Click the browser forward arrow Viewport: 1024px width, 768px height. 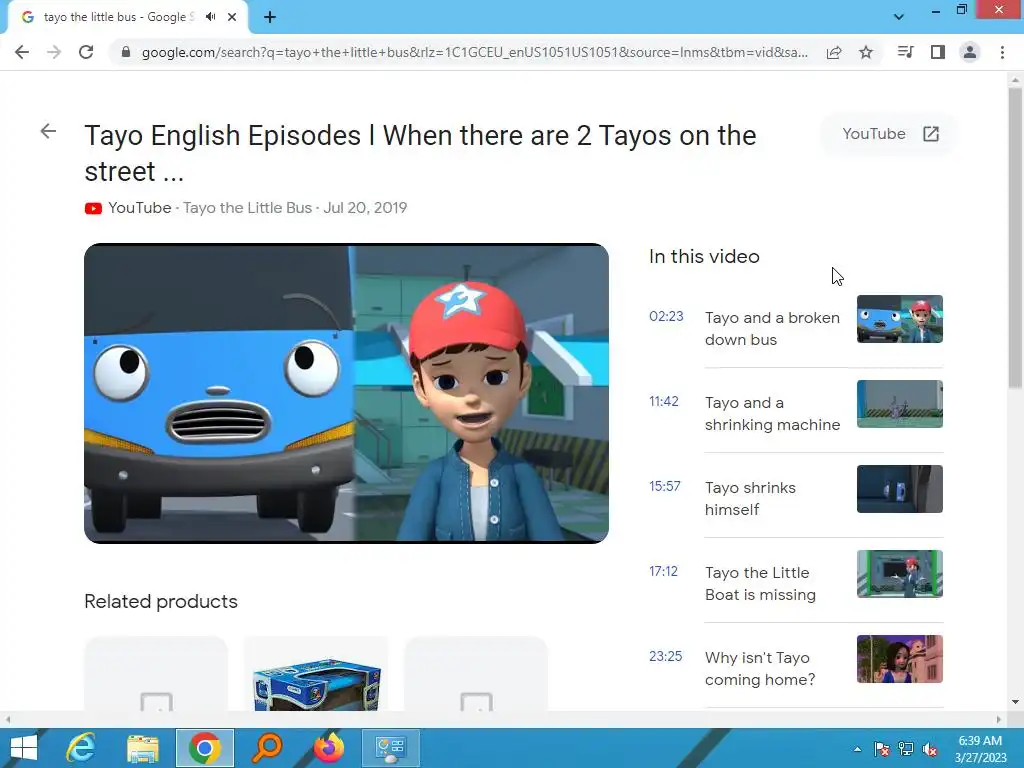coord(54,52)
